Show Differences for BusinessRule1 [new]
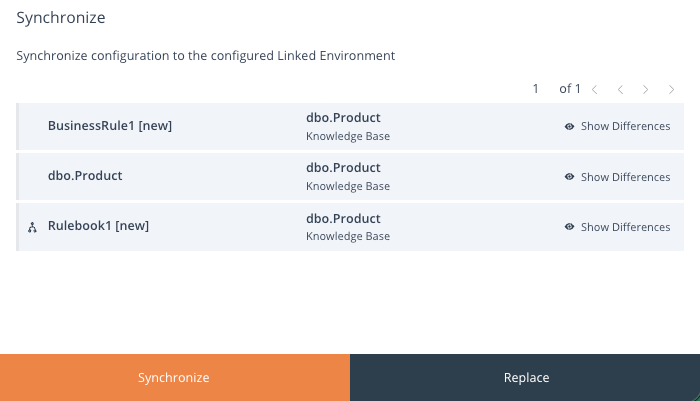700x401 pixels. tap(625, 127)
